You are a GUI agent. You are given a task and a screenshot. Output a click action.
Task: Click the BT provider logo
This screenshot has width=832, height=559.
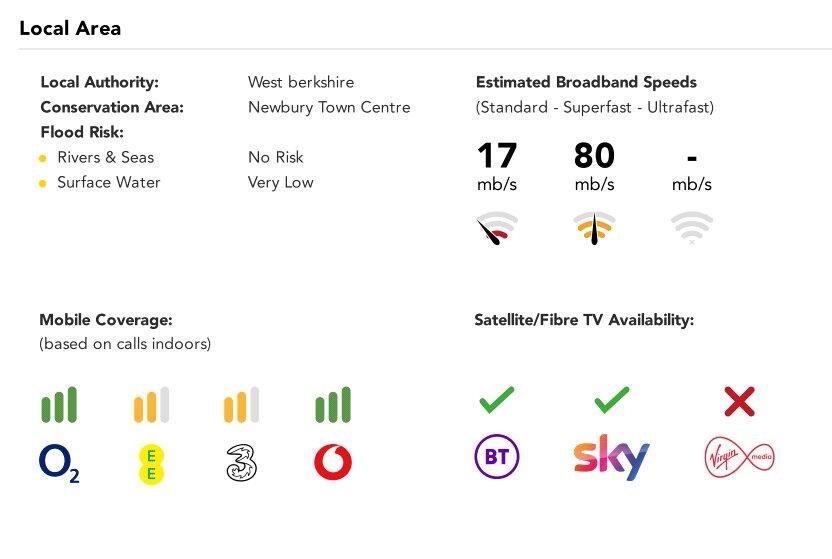click(496, 458)
